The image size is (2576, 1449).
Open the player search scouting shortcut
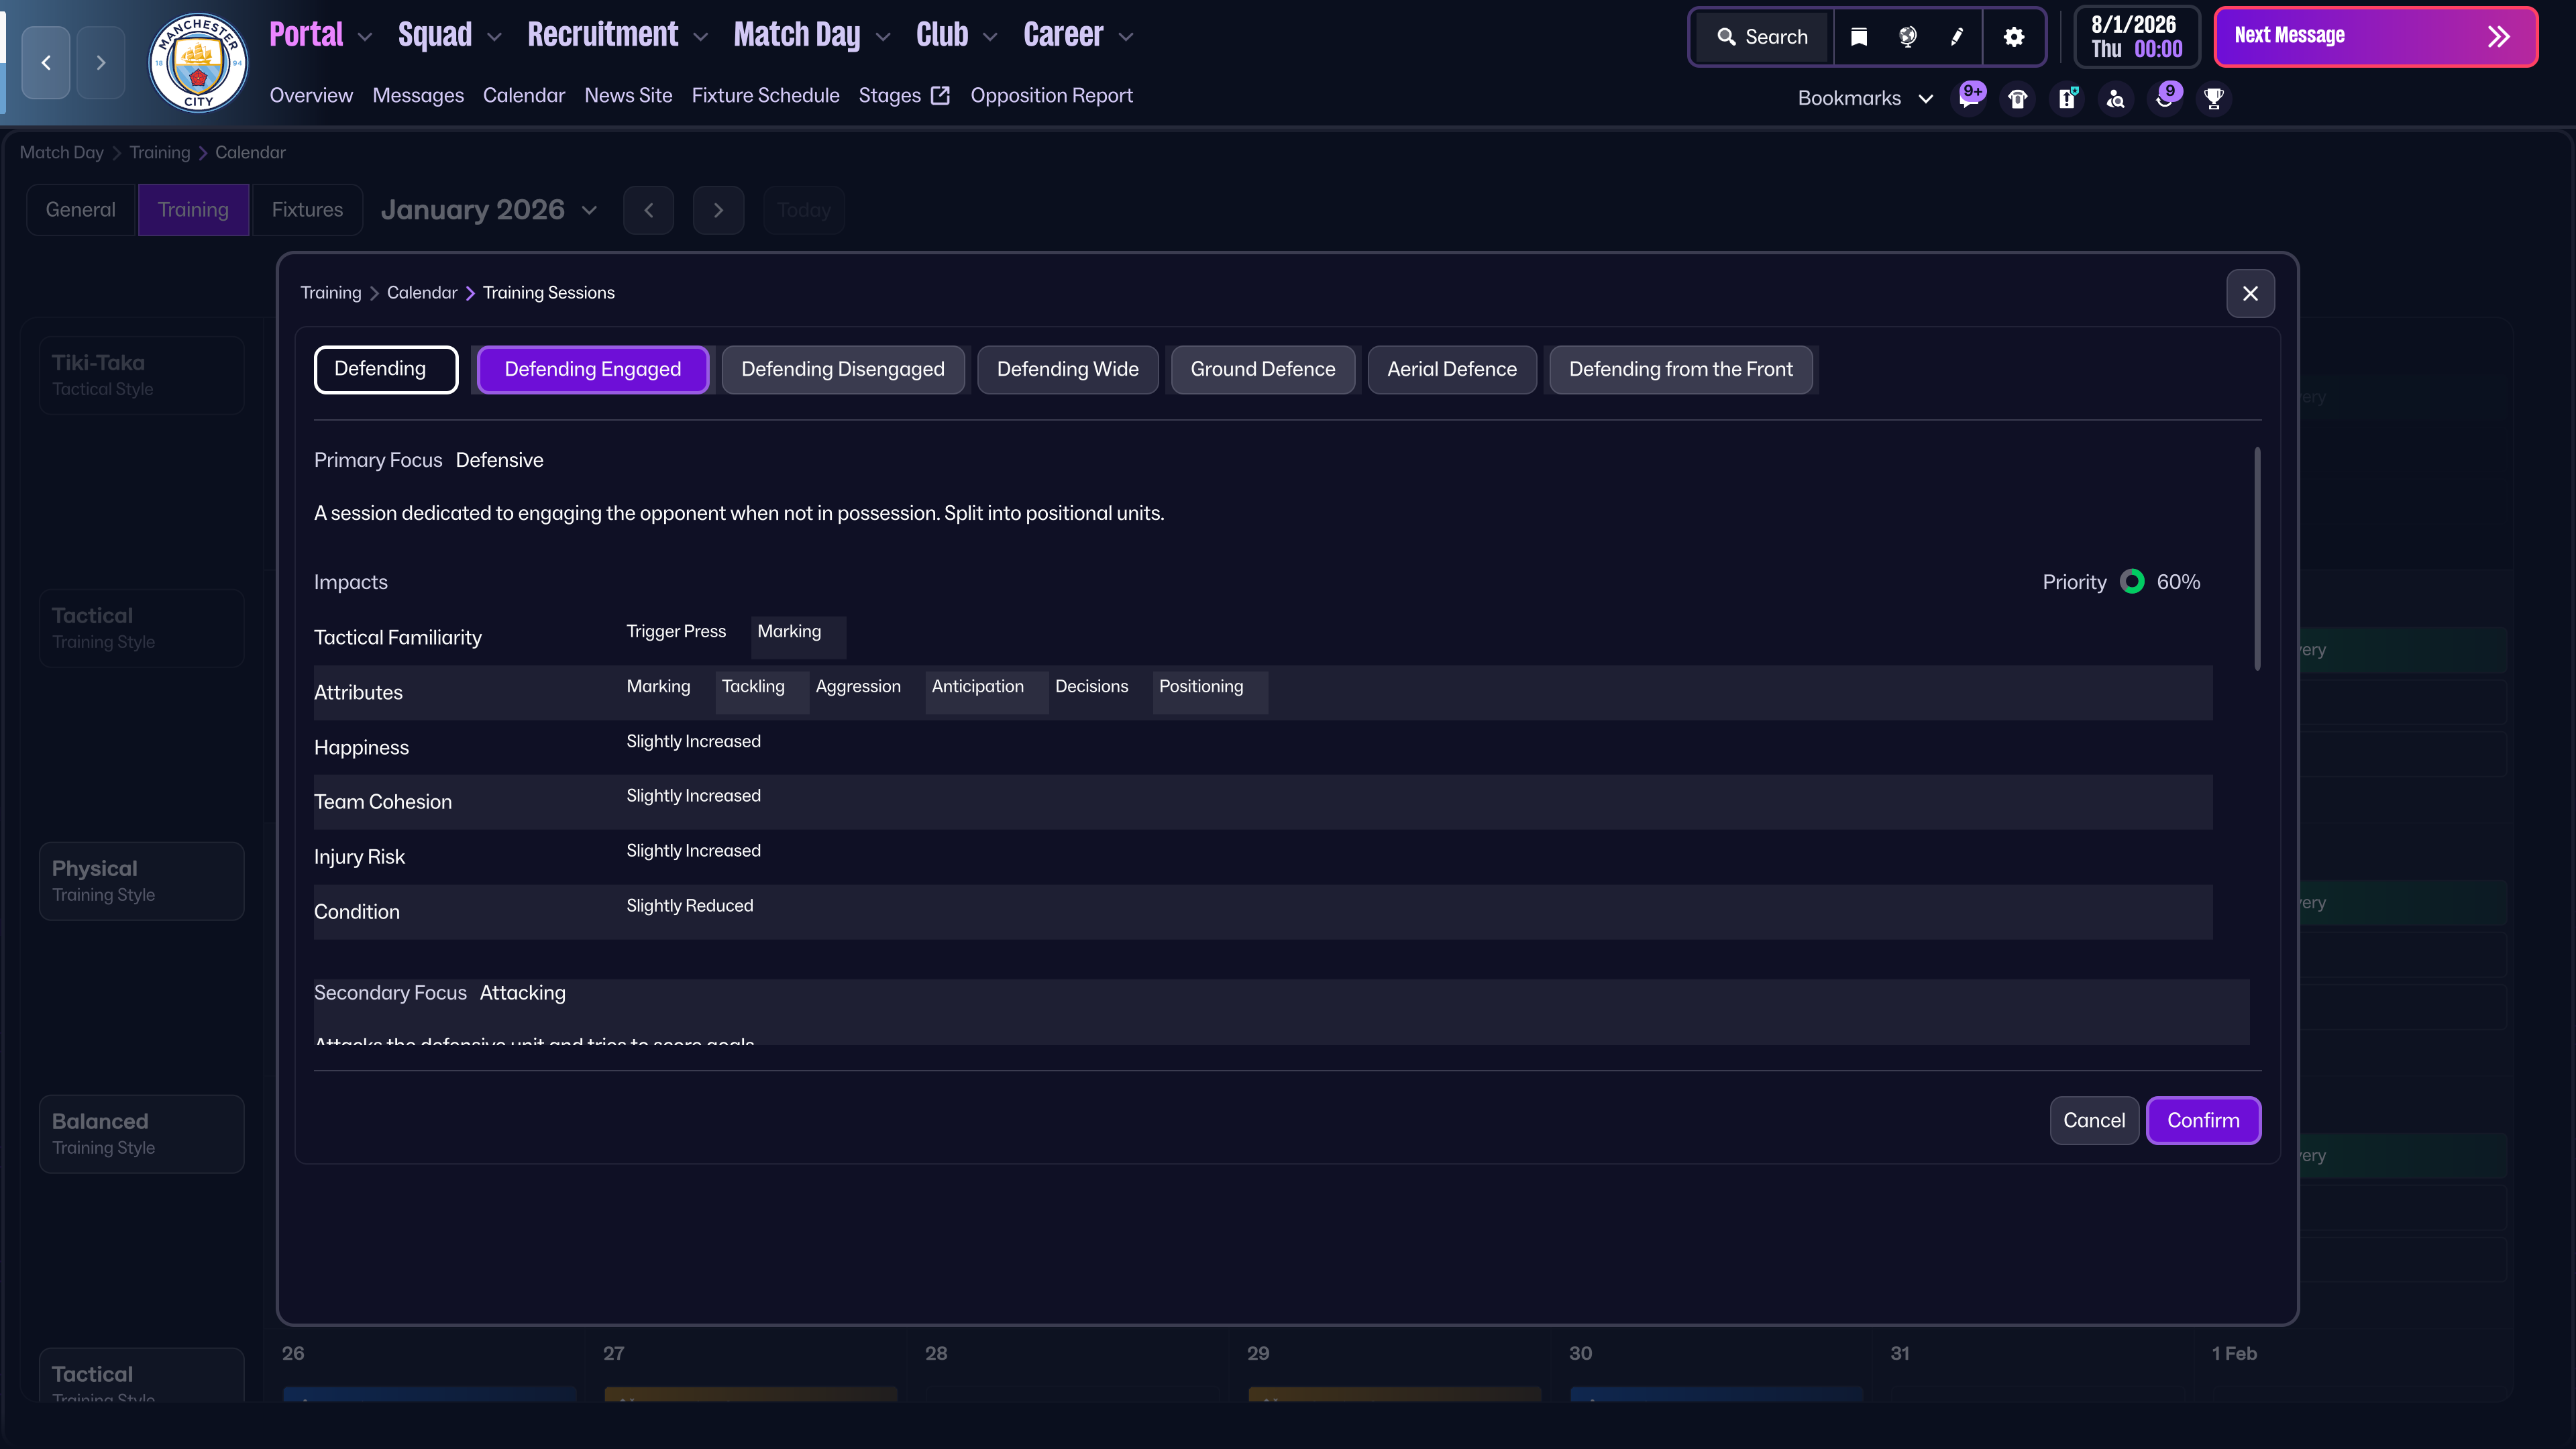tap(2116, 98)
